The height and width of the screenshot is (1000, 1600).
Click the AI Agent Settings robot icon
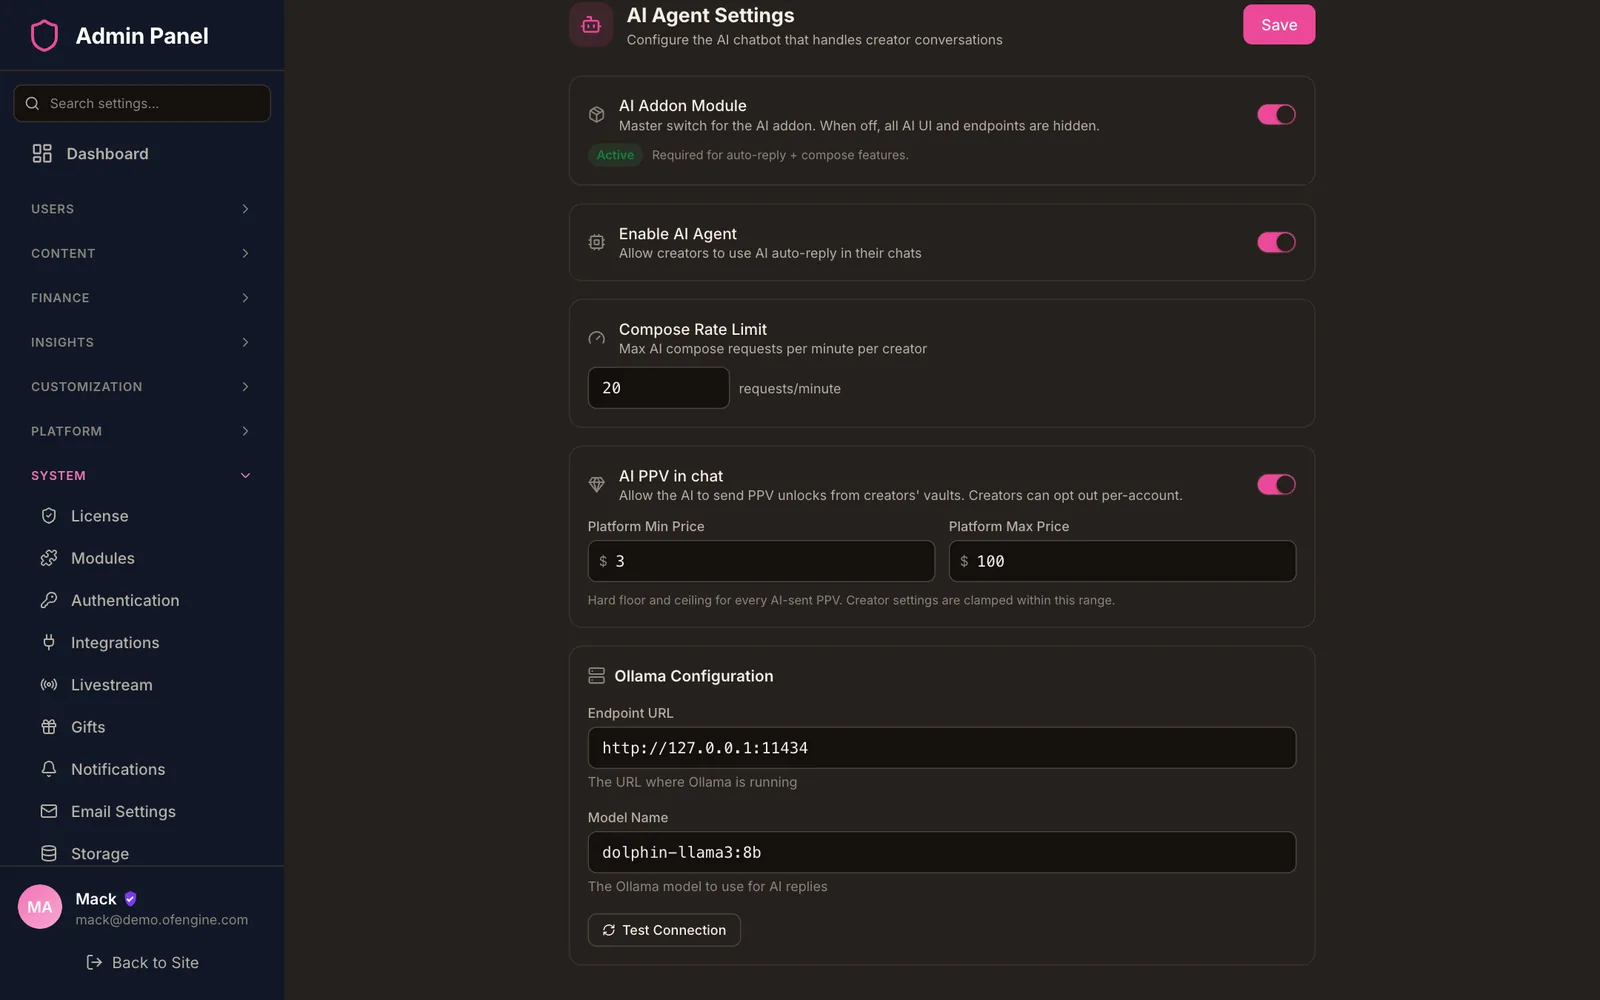click(591, 25)
